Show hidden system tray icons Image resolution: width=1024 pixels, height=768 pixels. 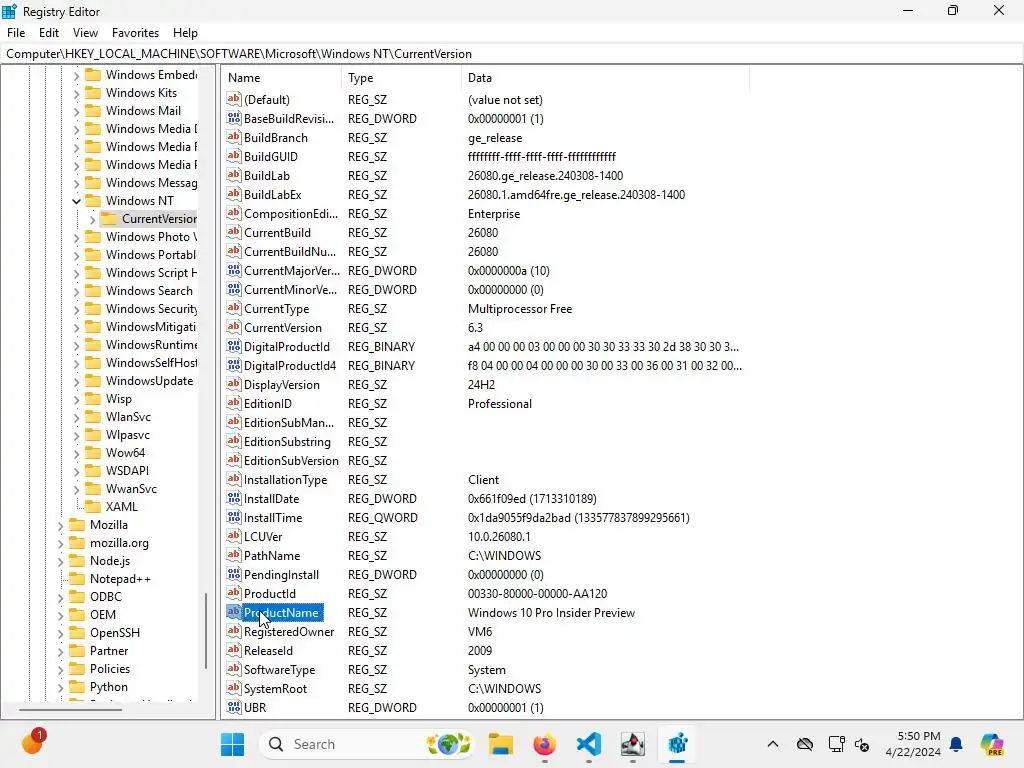point(773,744)
